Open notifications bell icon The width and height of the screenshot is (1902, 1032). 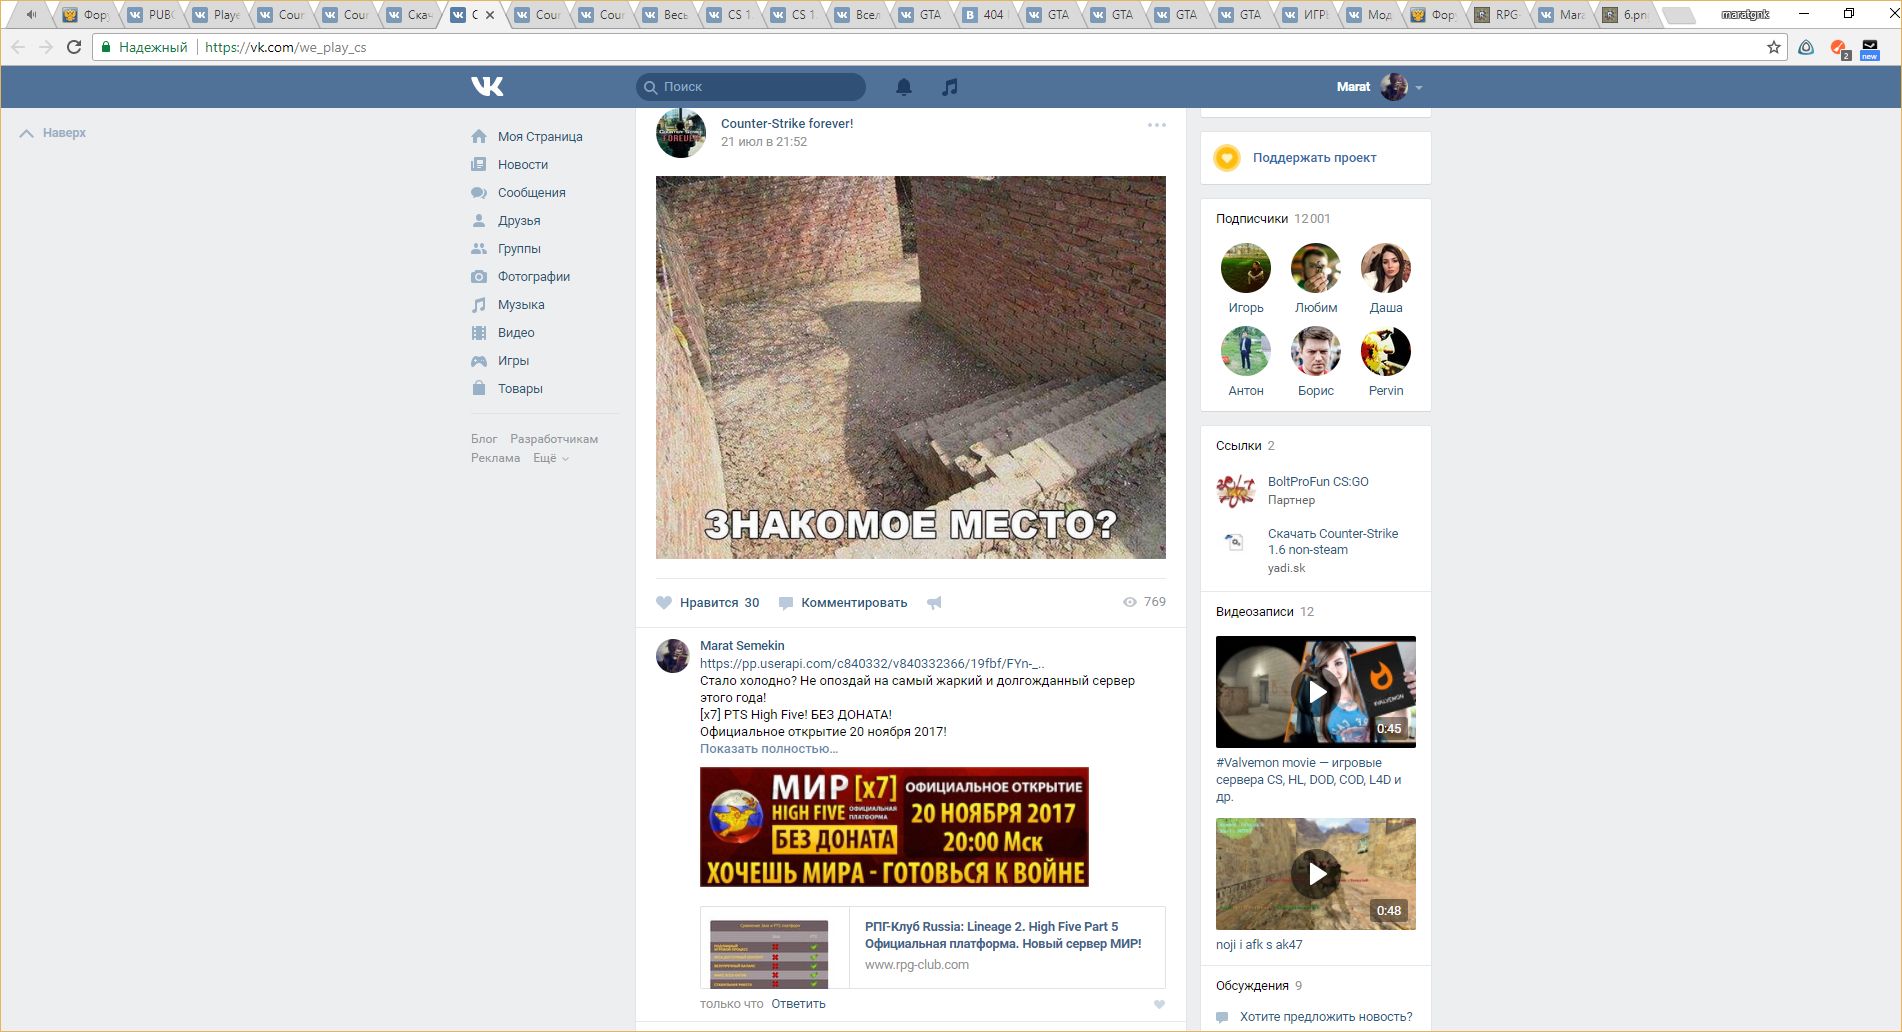pos(904,87)
